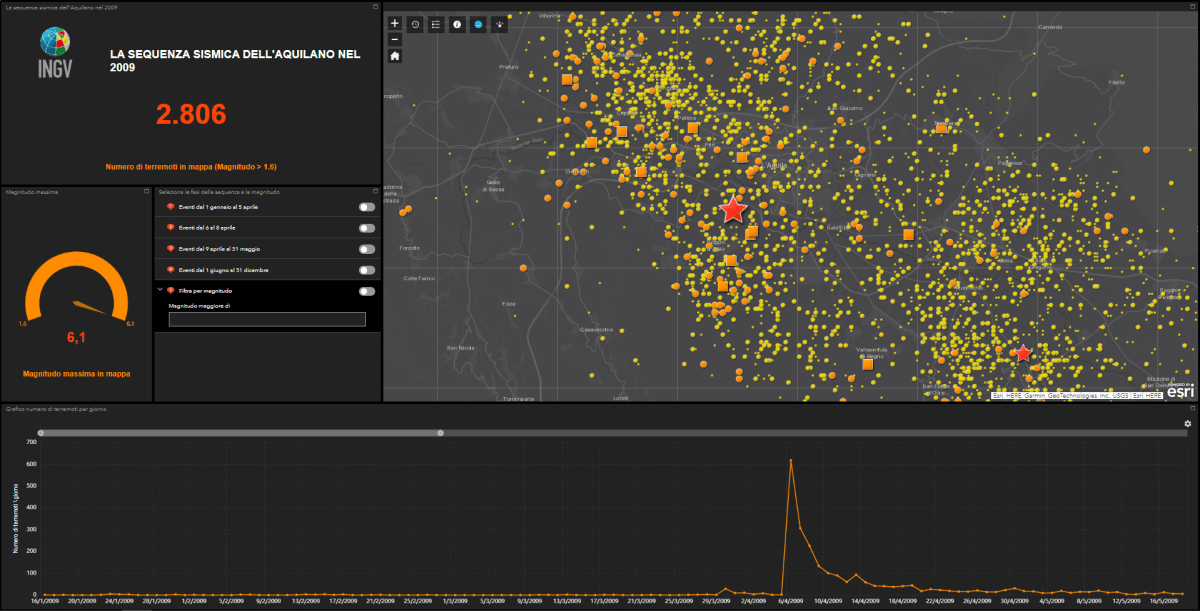1200x611 pixels.
Task: Open the blue basemap tool
Action: click(x=478, y=24)
